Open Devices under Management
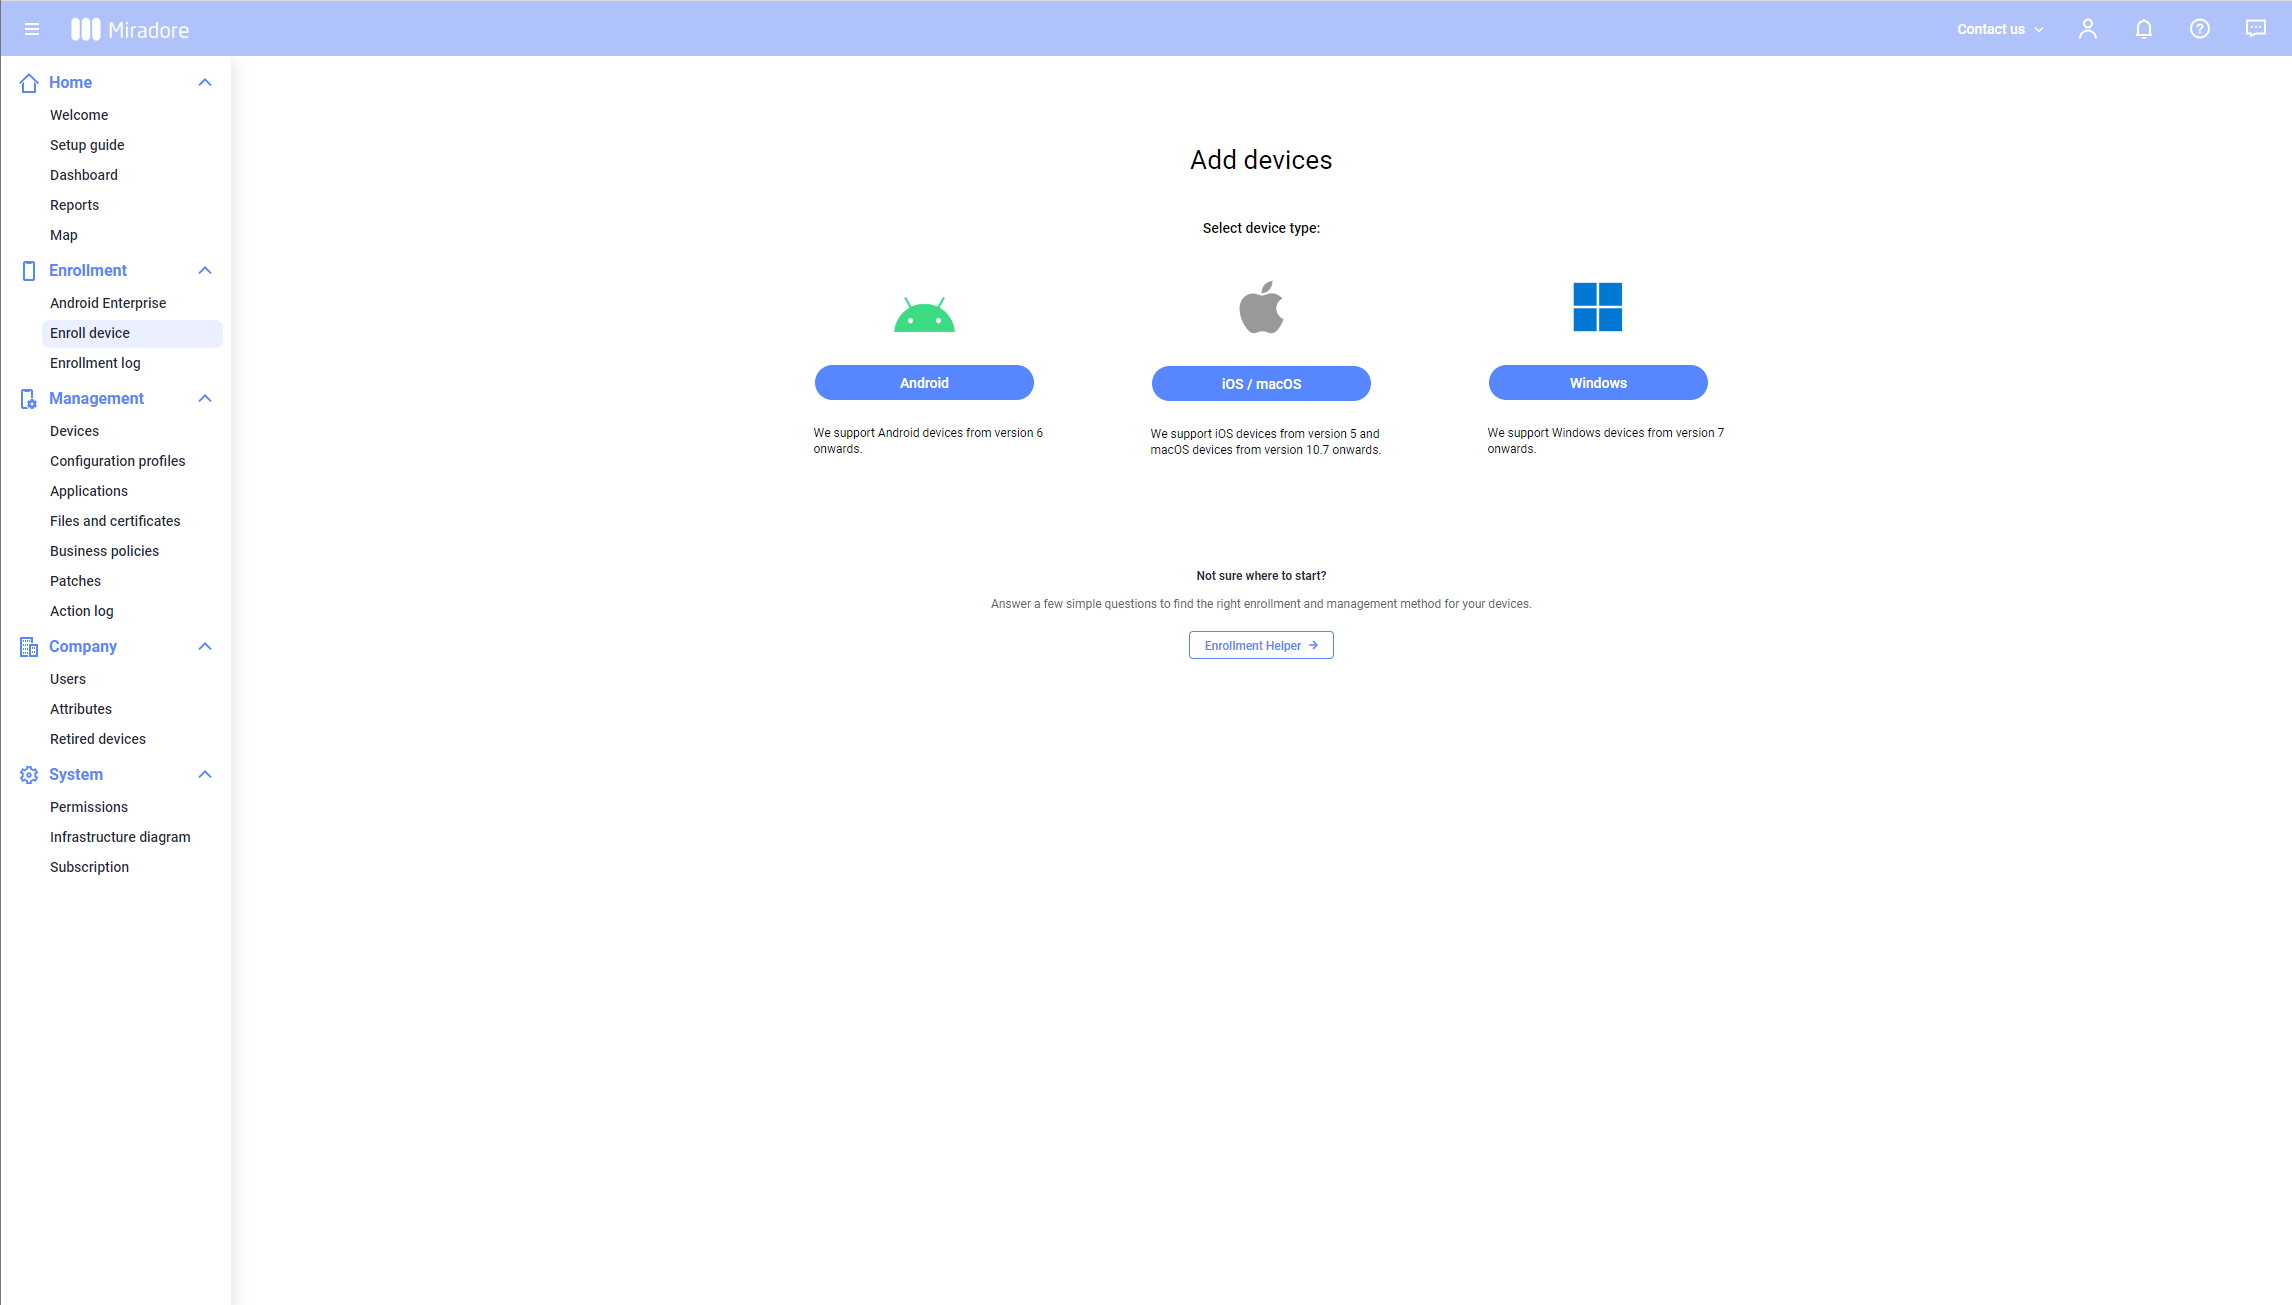 tap(74, 431)
